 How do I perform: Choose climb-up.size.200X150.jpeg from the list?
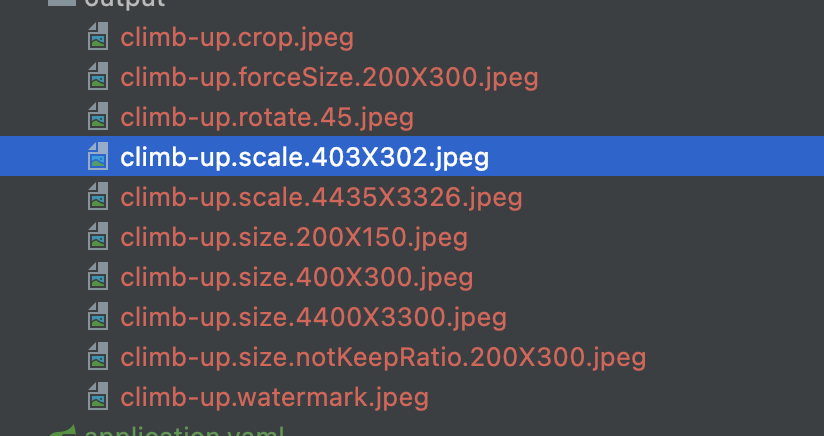(x=294, y=238)
